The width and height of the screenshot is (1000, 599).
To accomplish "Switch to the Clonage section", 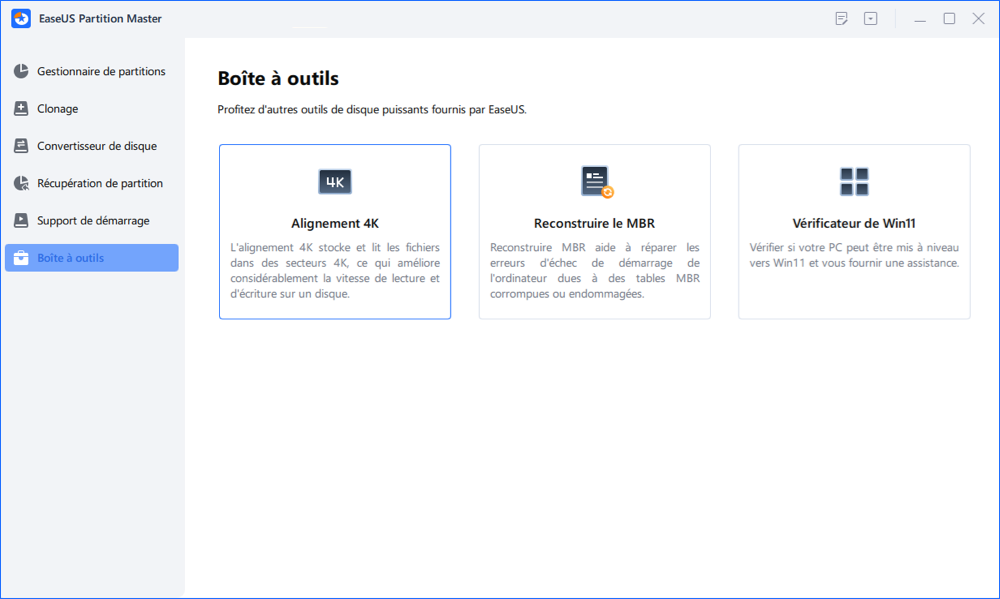I will [92, 108].
